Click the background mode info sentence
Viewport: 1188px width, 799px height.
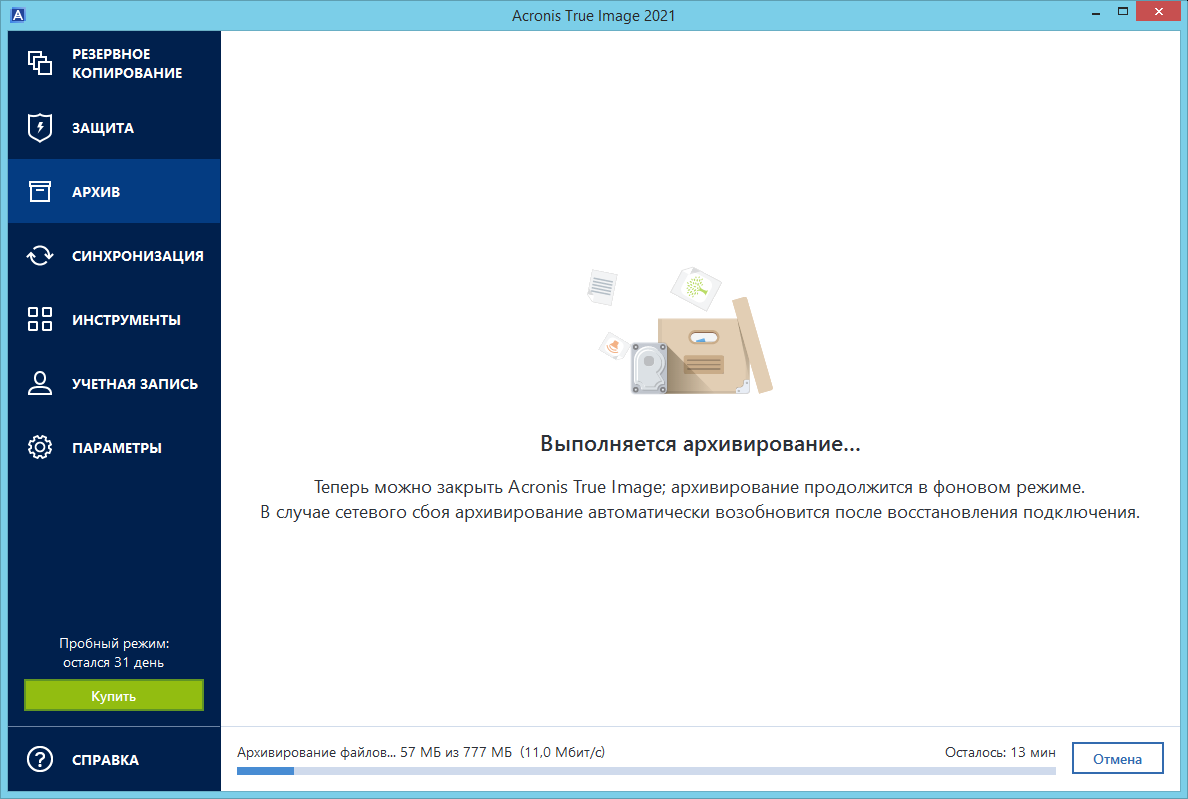coord(699,487)
